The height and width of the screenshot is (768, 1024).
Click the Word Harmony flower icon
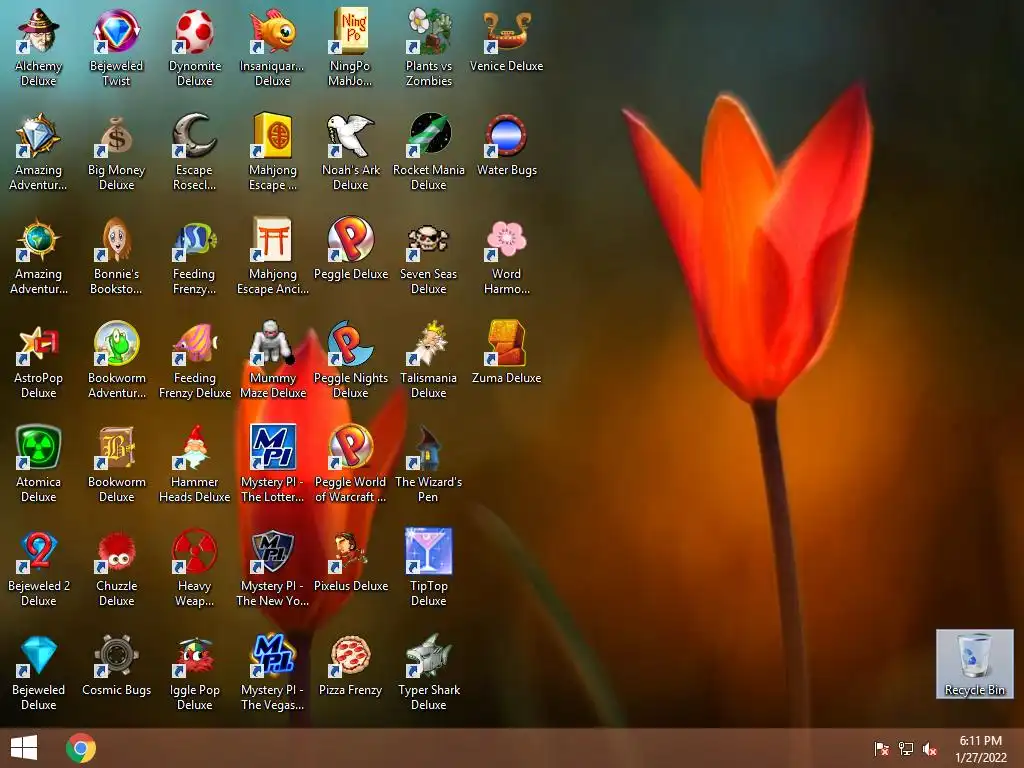click(506, 239)
